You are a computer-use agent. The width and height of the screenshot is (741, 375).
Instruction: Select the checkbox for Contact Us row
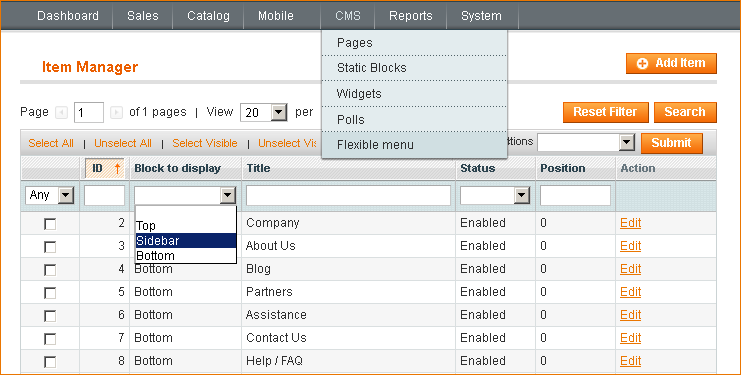pyautogui.click(x=50, y=339)
